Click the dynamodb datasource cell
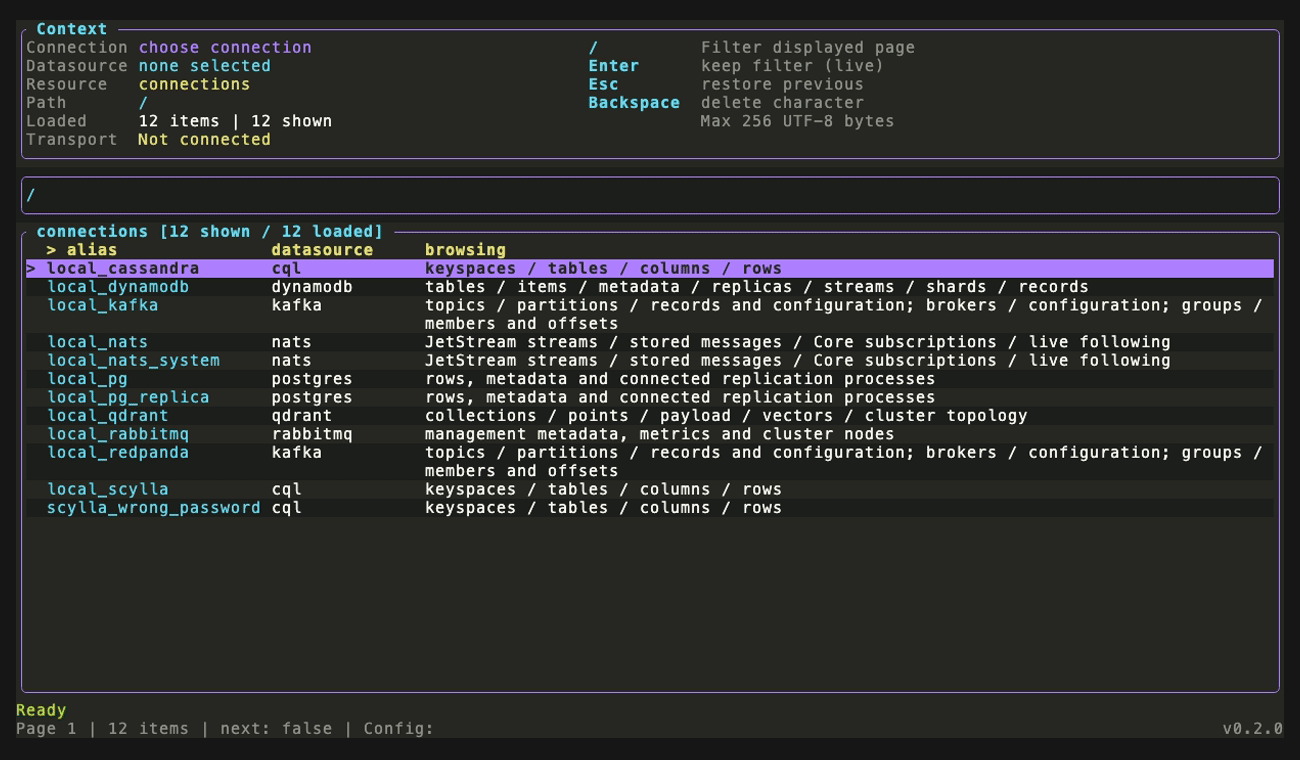Image resolution: width=1300 pixels, height=760 pixels. coord(312,287)
